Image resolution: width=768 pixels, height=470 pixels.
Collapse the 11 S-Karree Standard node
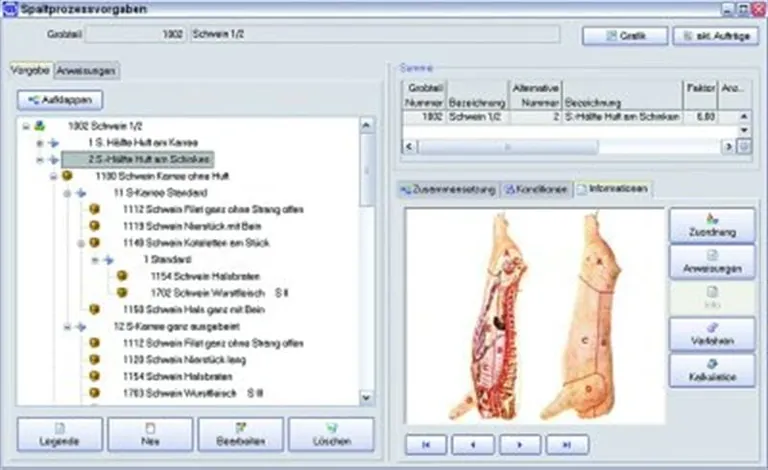coord(67,192)
